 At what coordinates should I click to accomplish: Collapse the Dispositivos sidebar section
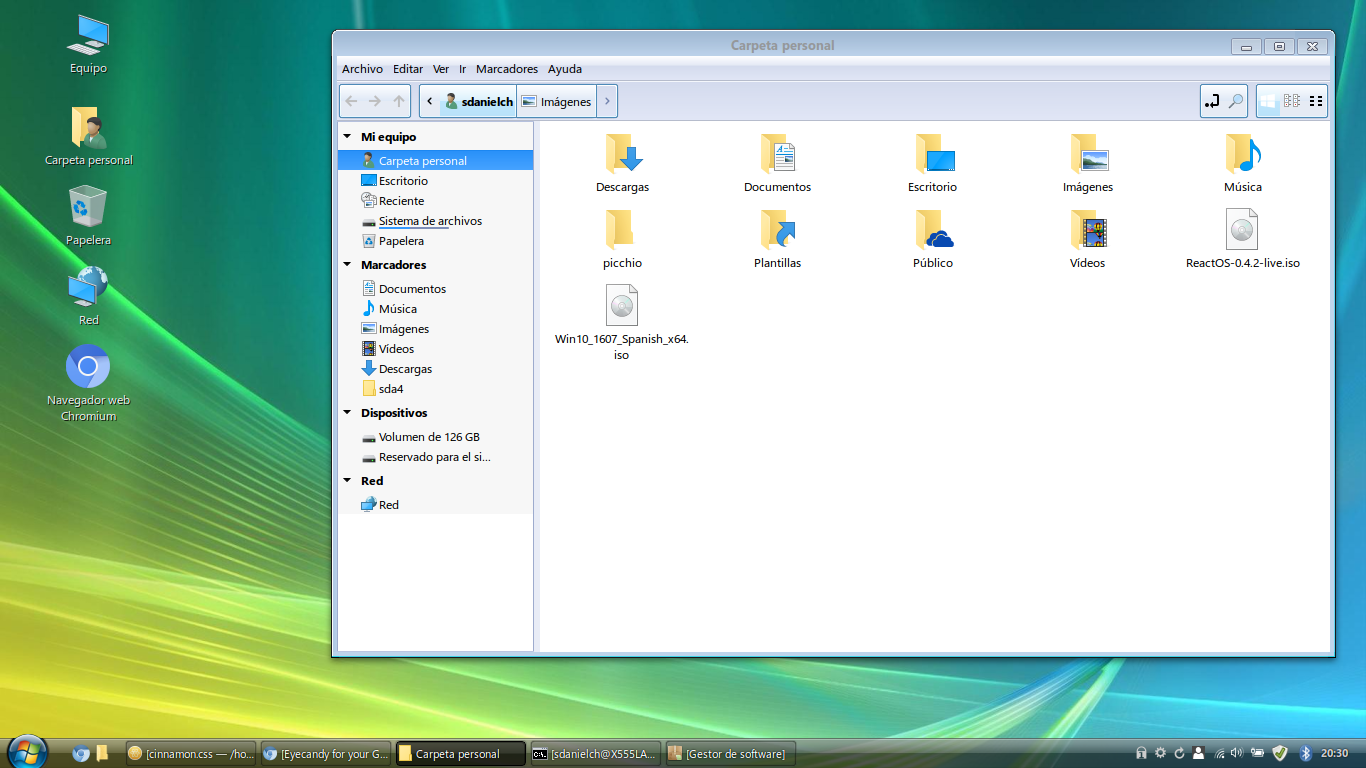(x=347, y=413)
